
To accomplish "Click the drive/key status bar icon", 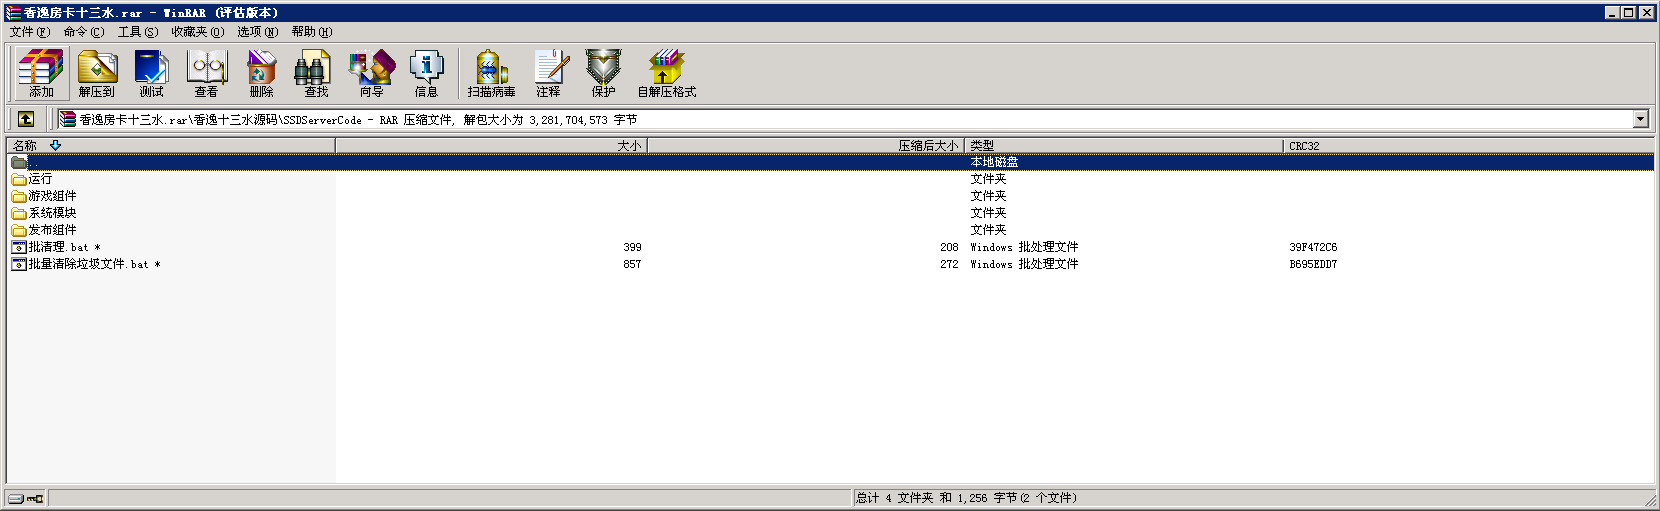I will (26, 498).
